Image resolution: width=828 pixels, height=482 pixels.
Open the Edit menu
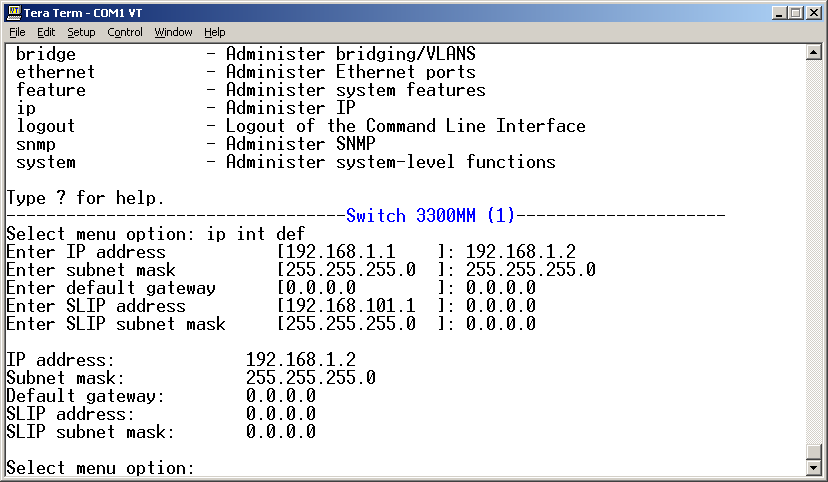pos(46,32)
